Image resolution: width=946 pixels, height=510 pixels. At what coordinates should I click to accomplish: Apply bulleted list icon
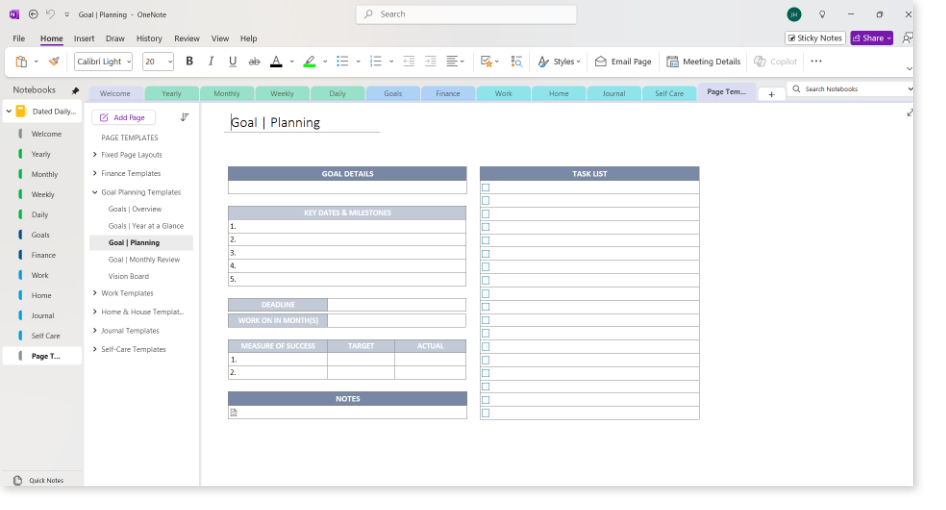tap(342, 61)
